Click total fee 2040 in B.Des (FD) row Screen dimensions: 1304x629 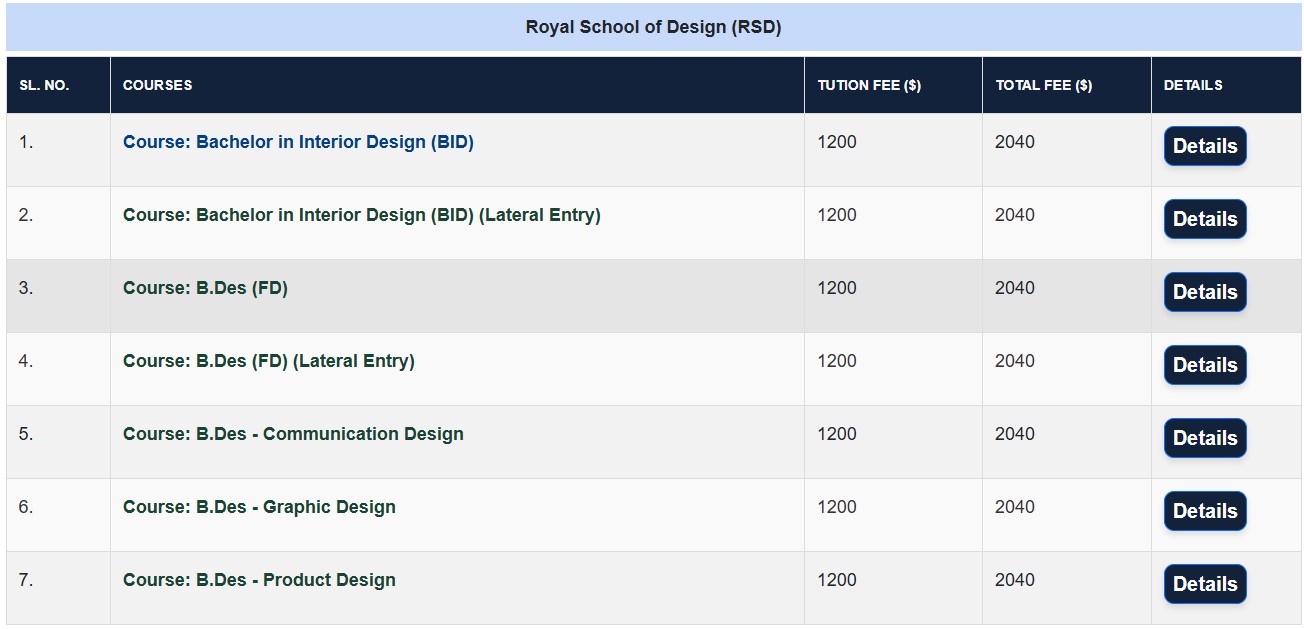(1015, 288)
